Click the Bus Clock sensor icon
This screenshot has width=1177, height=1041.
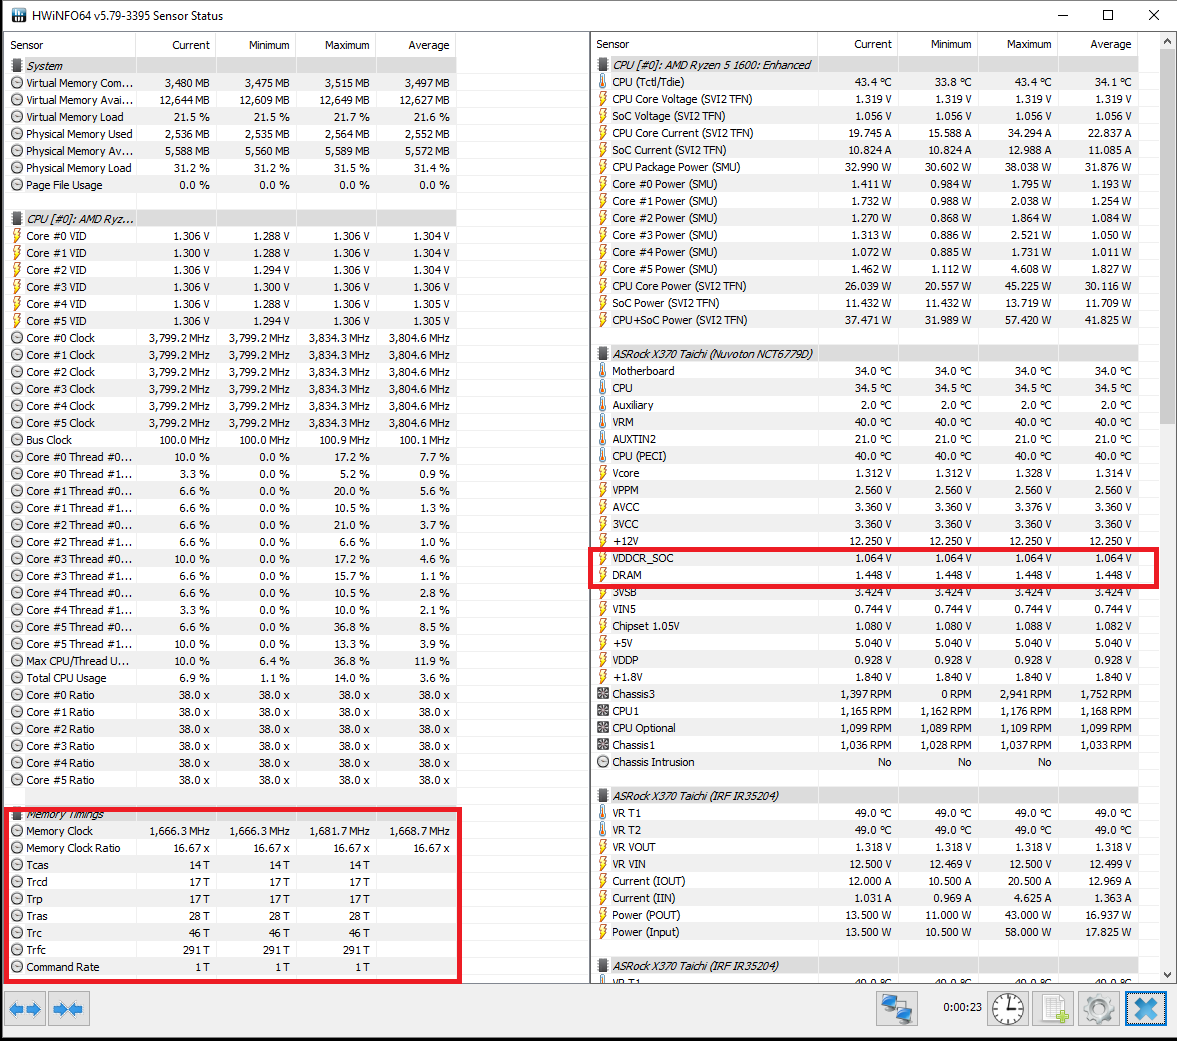(x=17, y=440)
